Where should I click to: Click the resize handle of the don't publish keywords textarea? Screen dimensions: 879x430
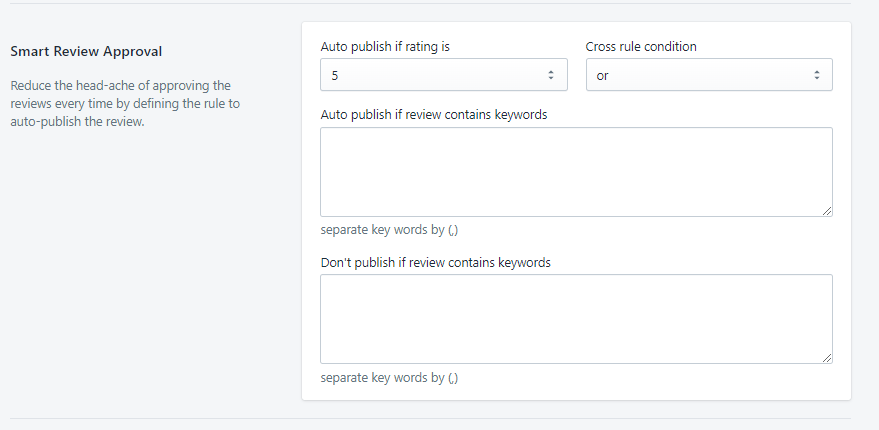(827, 358)
